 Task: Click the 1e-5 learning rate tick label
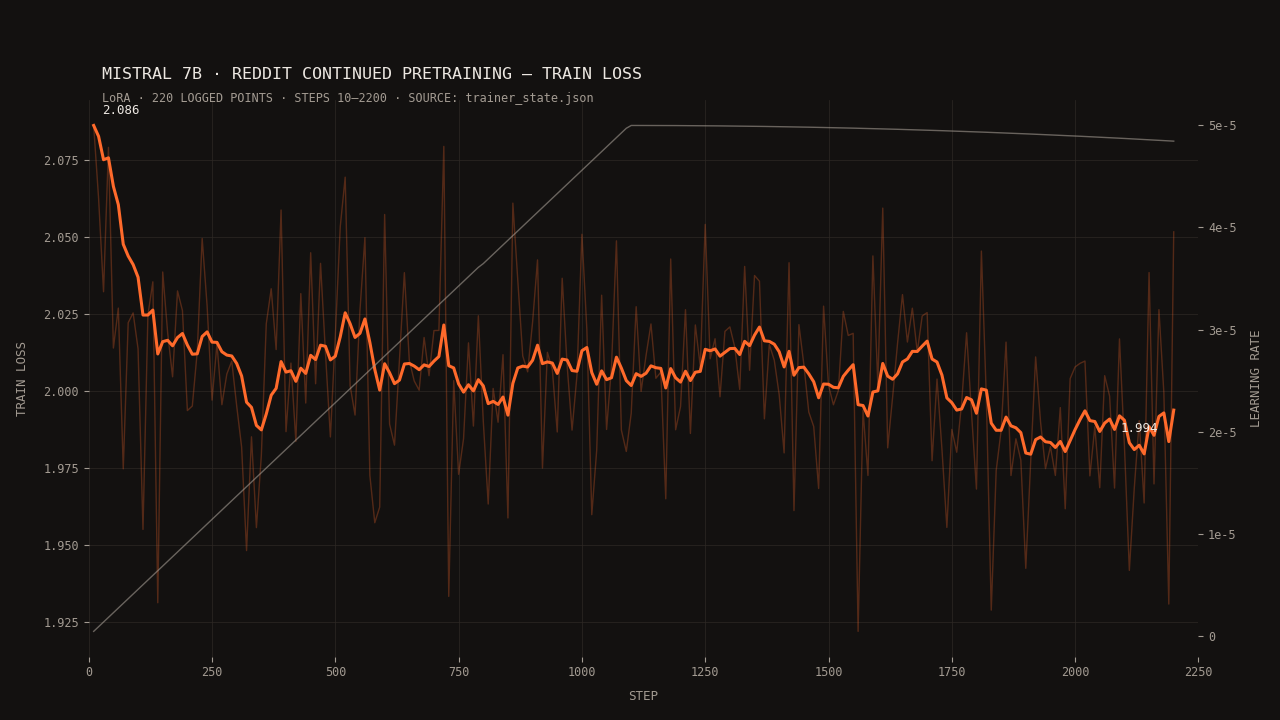(x=1222, y=534)
